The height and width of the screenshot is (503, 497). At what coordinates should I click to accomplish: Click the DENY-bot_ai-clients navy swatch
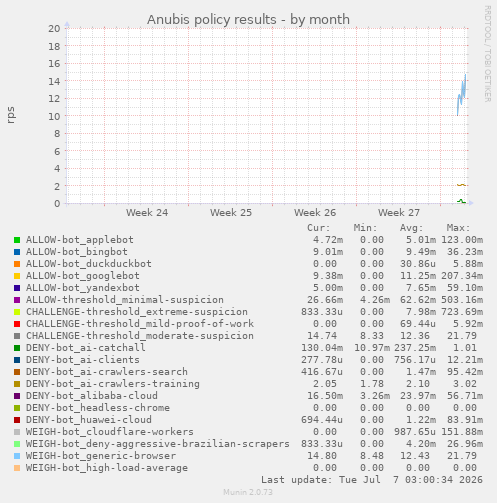pyautogui.click(x=17, y=360)
